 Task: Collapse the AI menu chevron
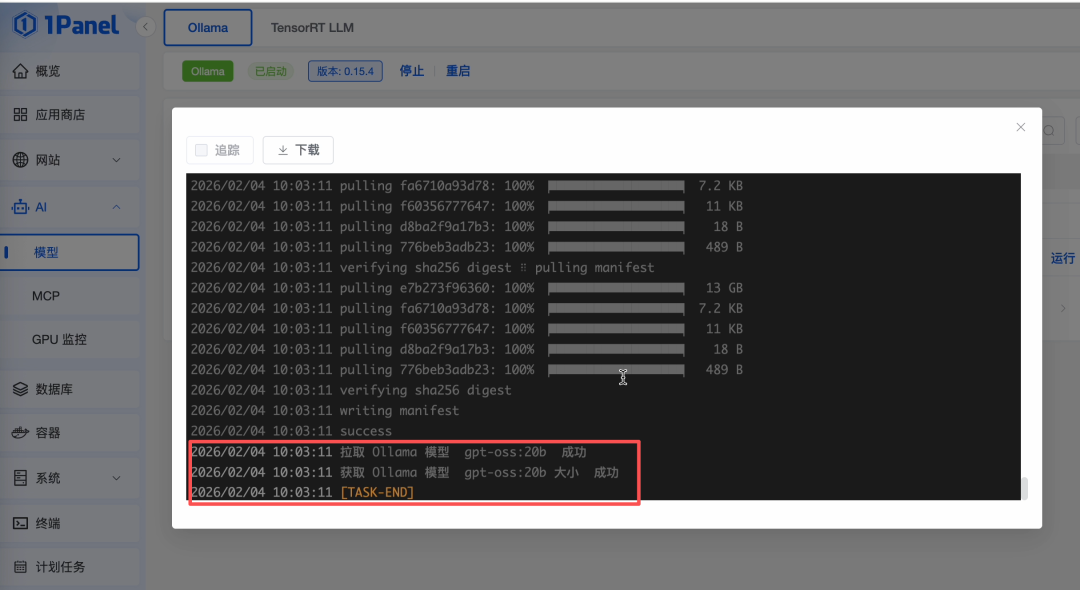[116, 207]
